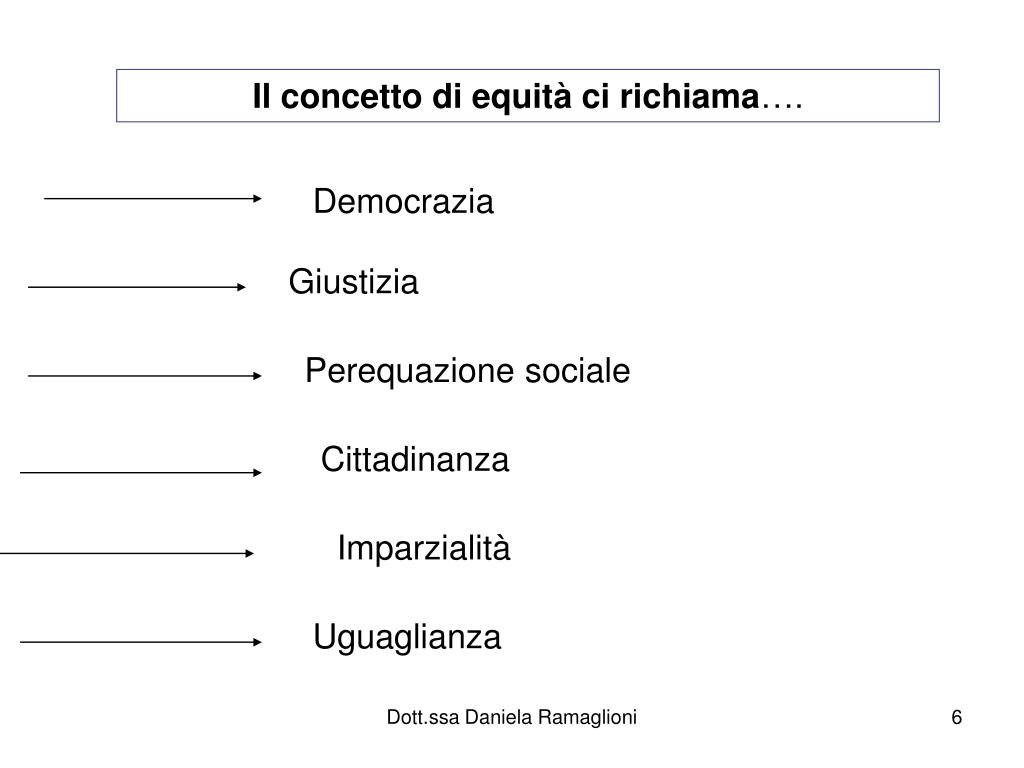
Task: Click the word richiama in the title
Action: click(689, 97)
